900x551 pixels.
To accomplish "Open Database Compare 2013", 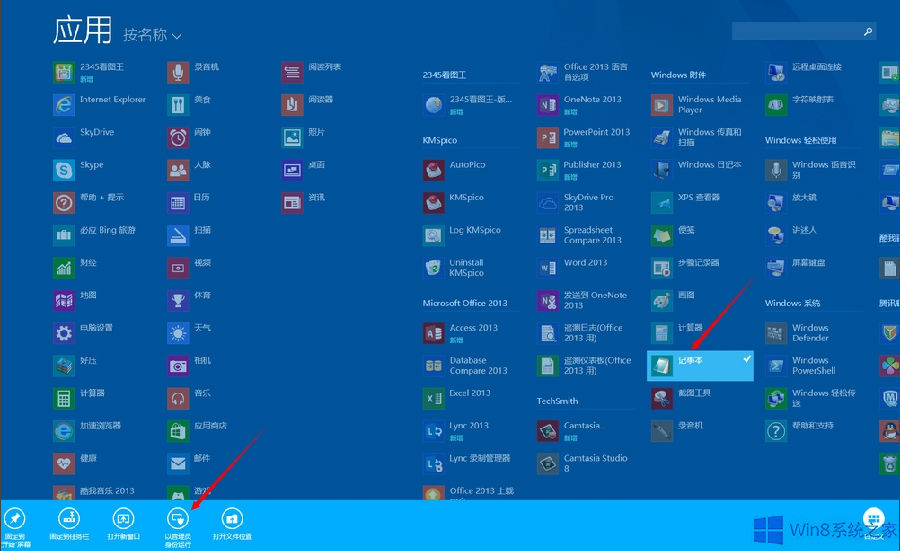I will click(465, 366).
